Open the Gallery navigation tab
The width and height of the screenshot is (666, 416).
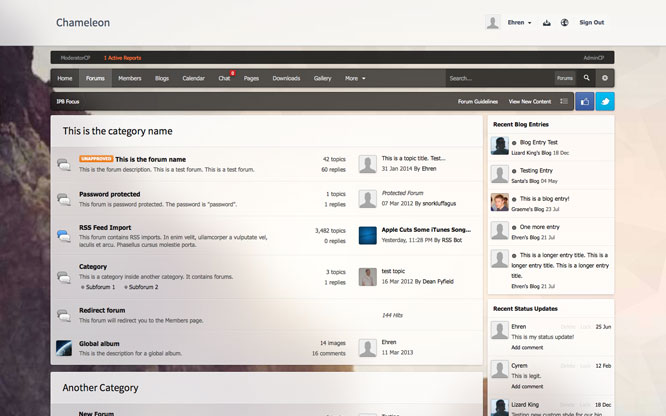pos(322,78)
